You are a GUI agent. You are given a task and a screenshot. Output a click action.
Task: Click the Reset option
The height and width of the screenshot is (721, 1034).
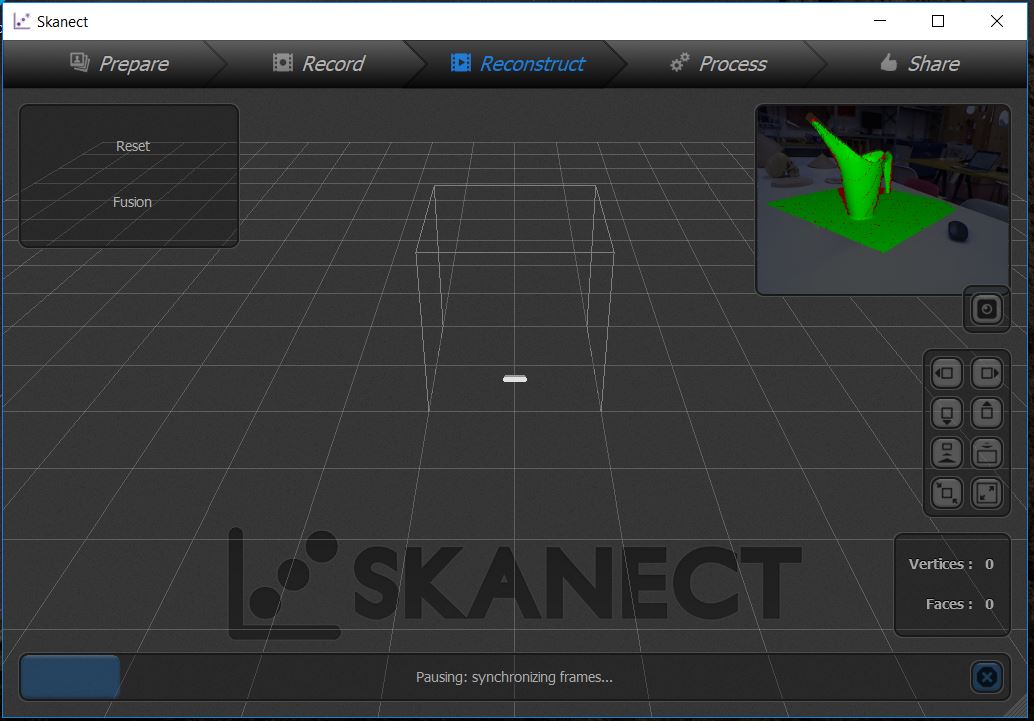click(133, 146)
